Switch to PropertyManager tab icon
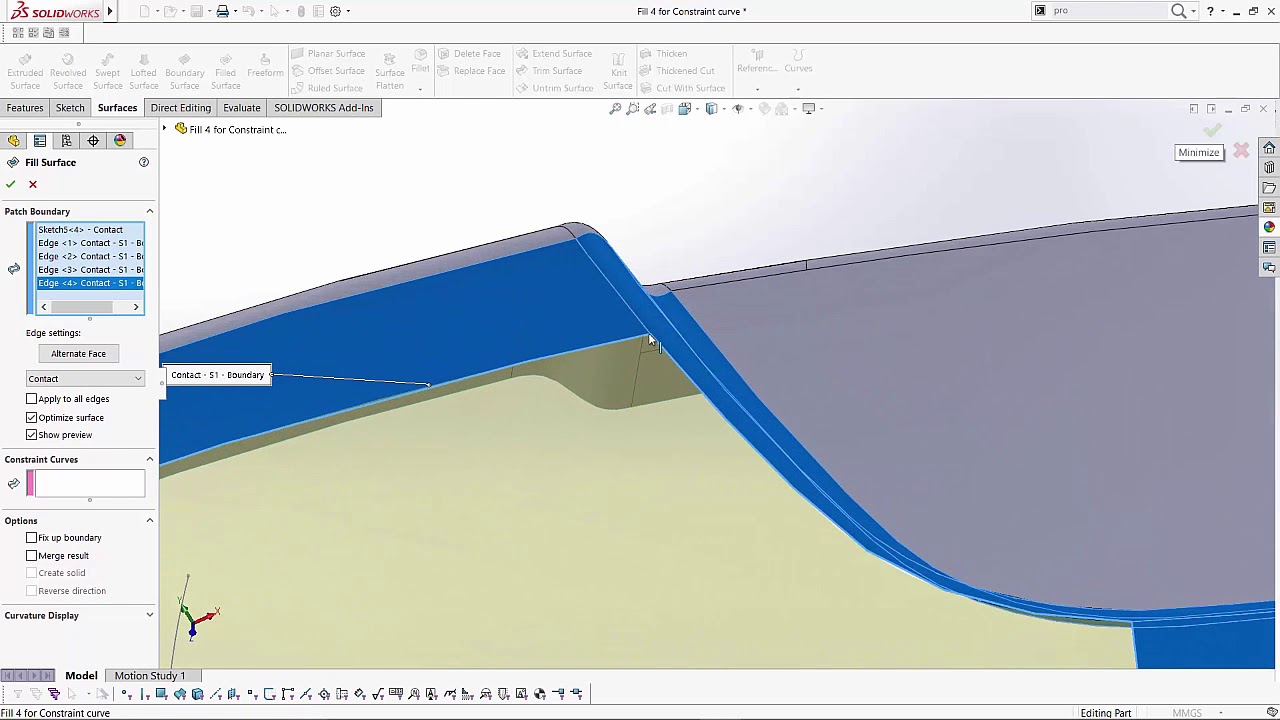This screenshot has height=720, width=1280. [40, 141]
